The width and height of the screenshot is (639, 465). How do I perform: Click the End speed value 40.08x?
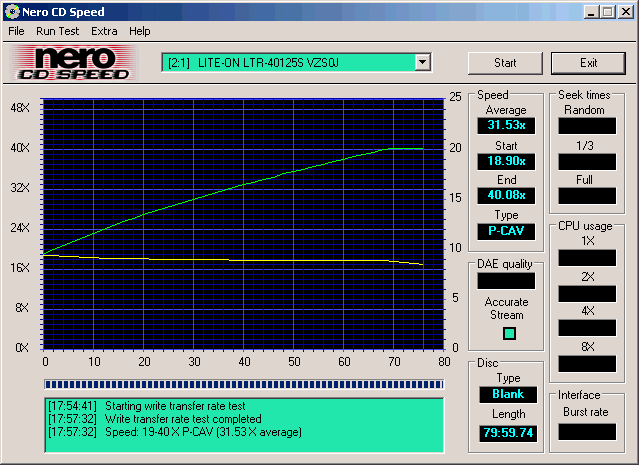pos(506,196)
